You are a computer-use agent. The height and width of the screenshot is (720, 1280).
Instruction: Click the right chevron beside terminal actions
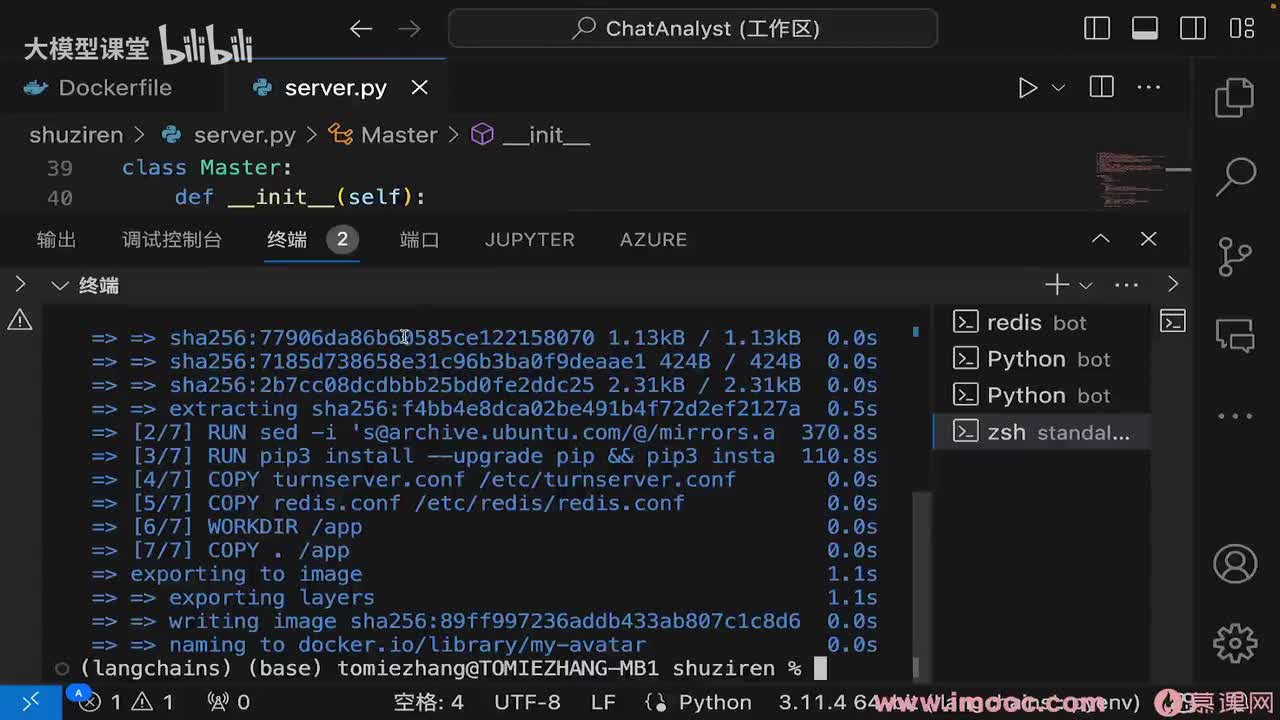(x=1173, y=285)
